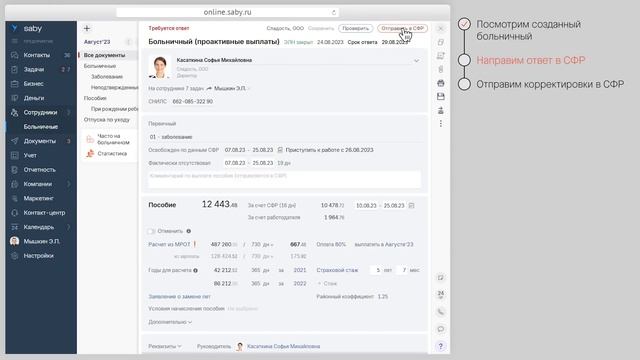Click the comment field for СФР payment
The width and height of the screenshot is (640, 360).
point(284,179)
